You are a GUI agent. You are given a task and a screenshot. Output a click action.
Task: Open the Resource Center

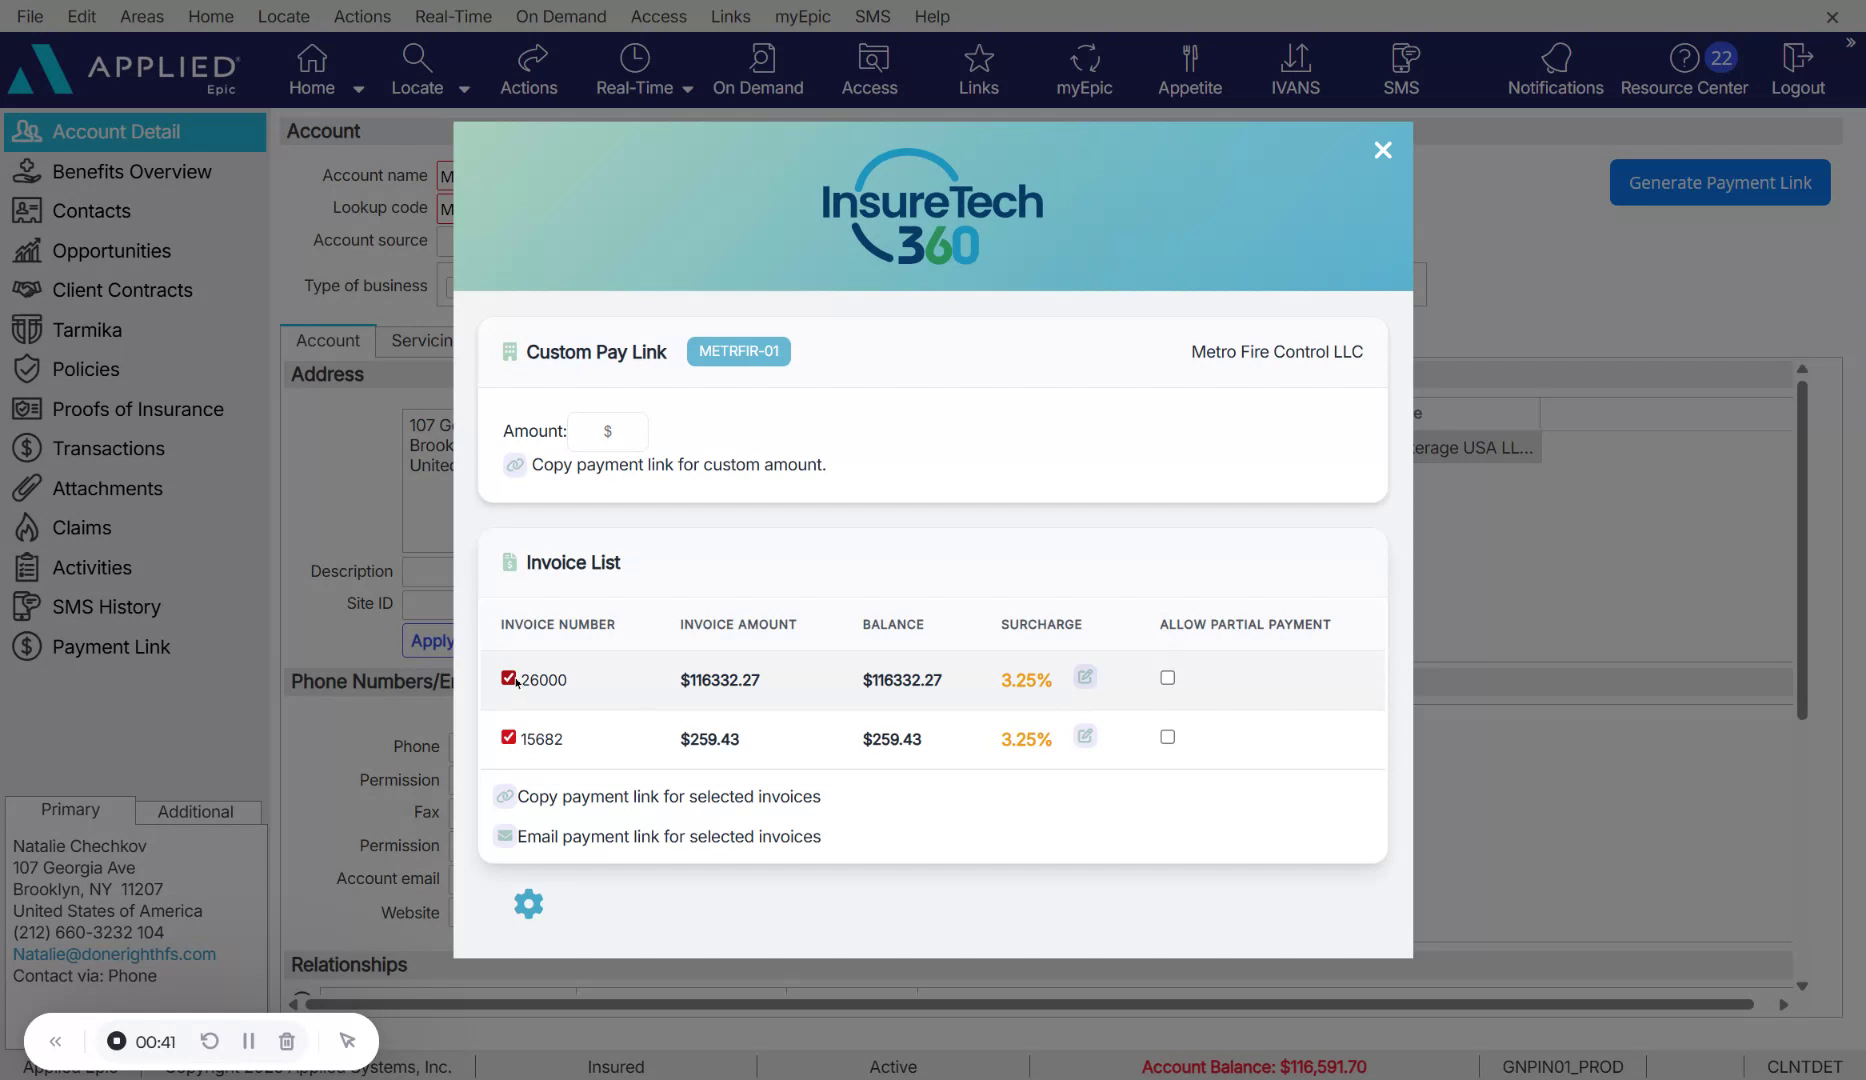point(1684,68)
